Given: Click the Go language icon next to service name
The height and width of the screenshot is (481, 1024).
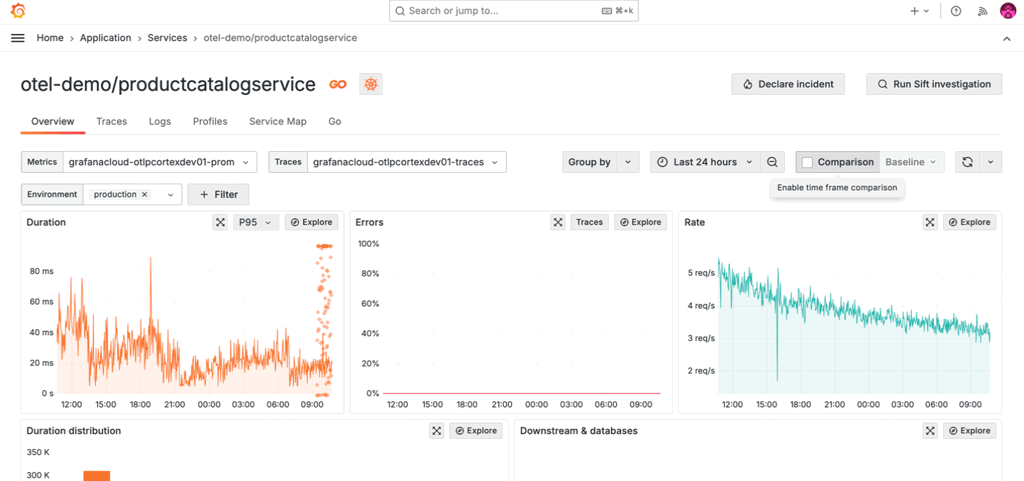Looking at the screenshot, I should tap(338, 84).
